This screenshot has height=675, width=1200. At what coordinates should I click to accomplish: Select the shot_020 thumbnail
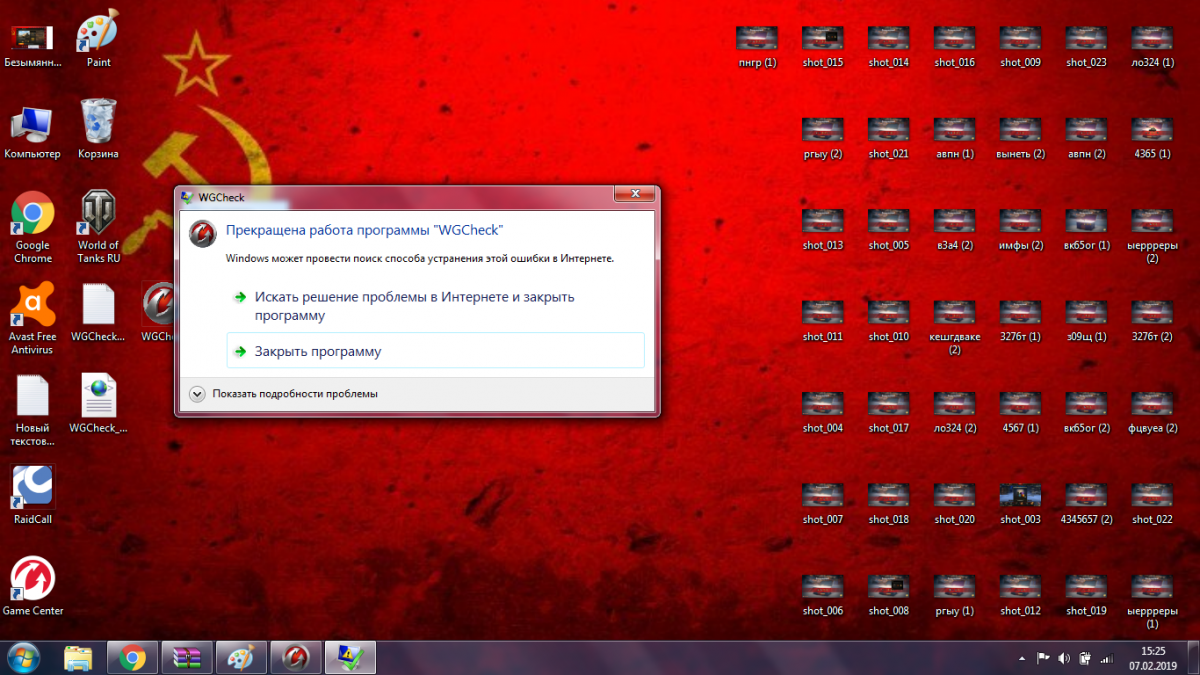954,505
